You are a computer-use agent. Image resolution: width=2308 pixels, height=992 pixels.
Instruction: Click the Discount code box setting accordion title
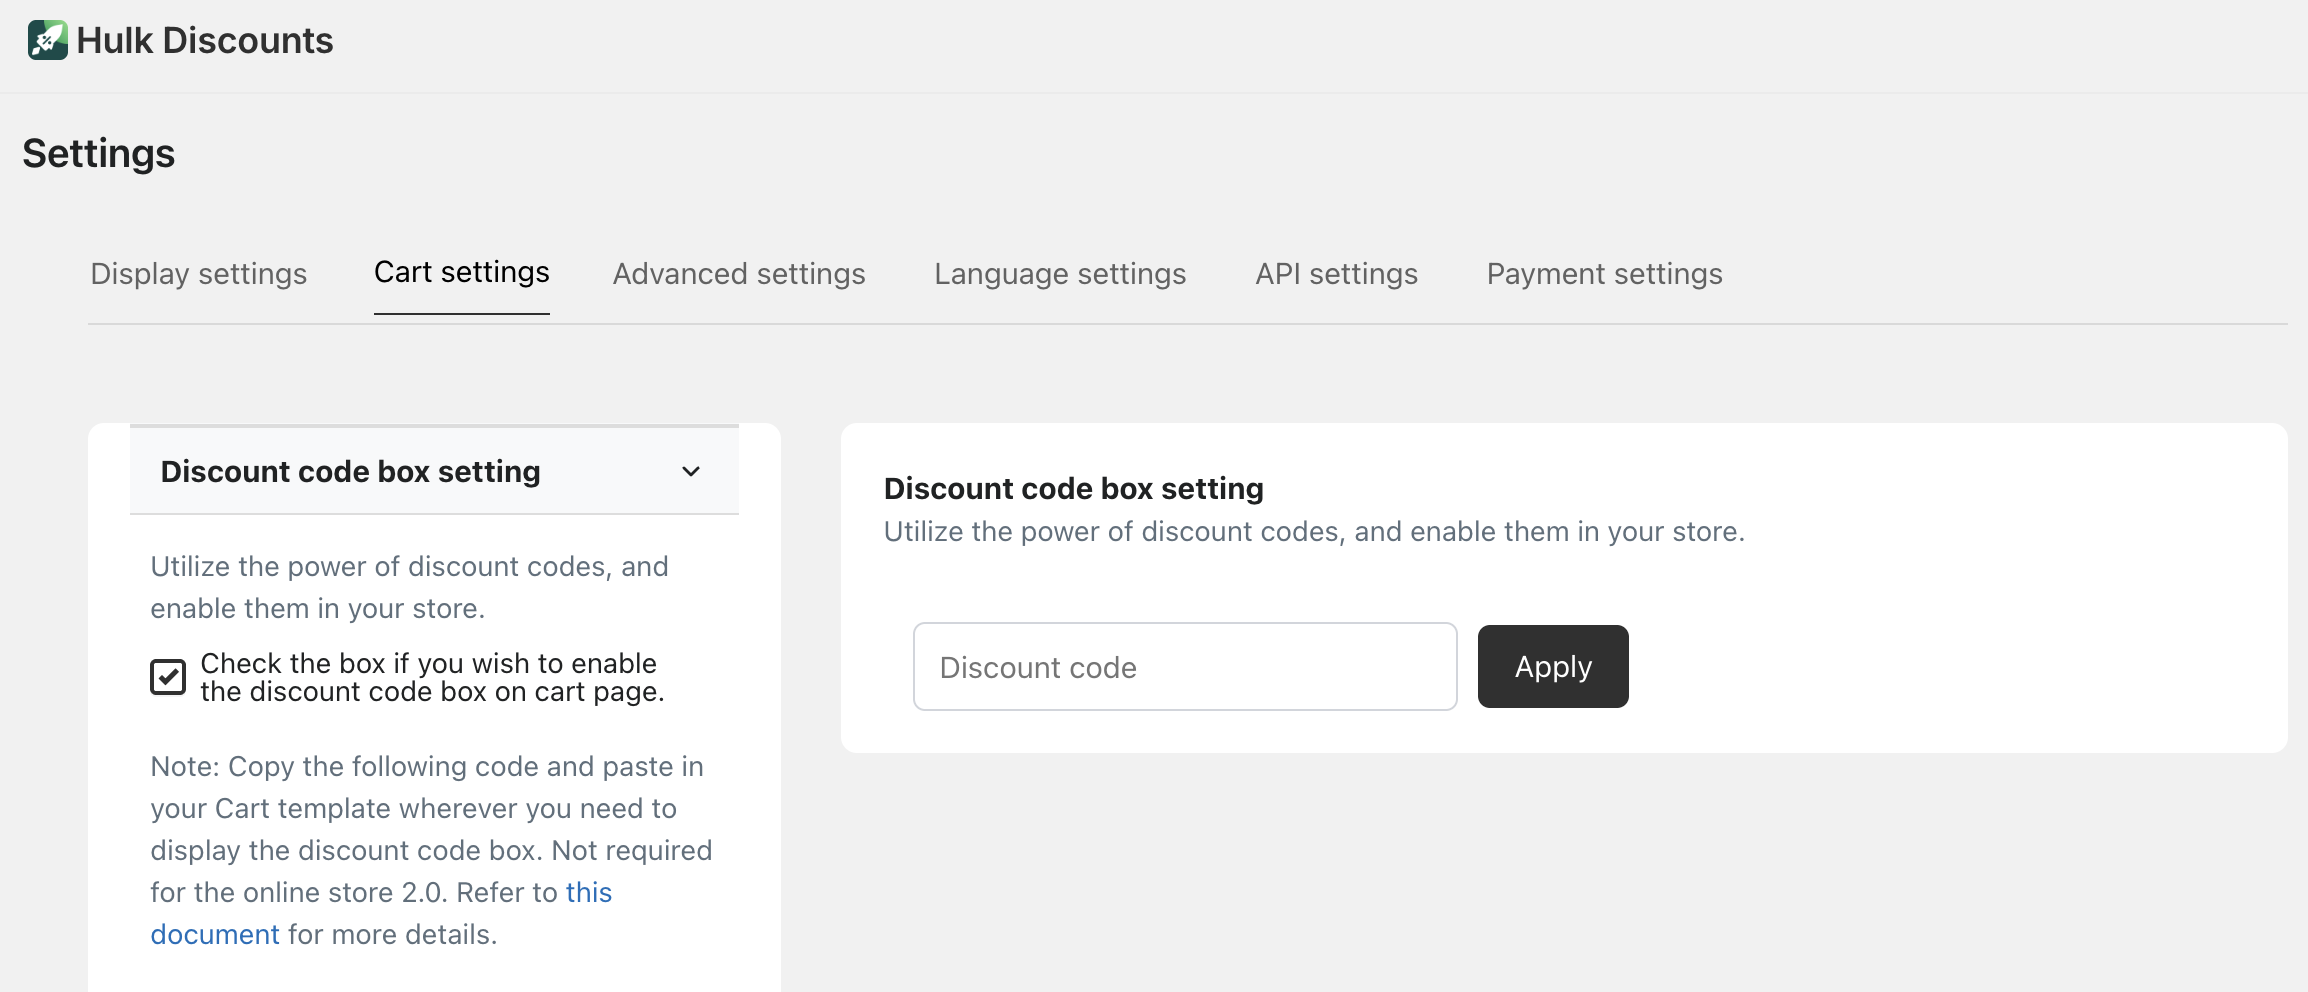coord(350,471)
